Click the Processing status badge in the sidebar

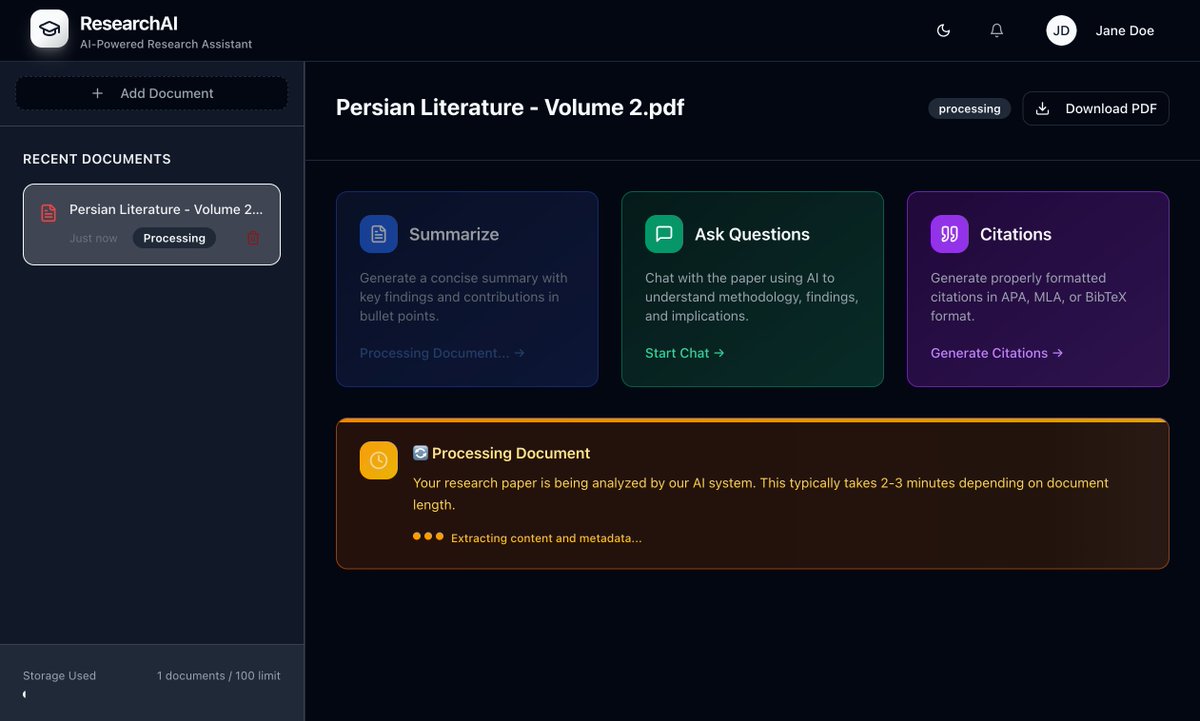[x=174, y=238]
